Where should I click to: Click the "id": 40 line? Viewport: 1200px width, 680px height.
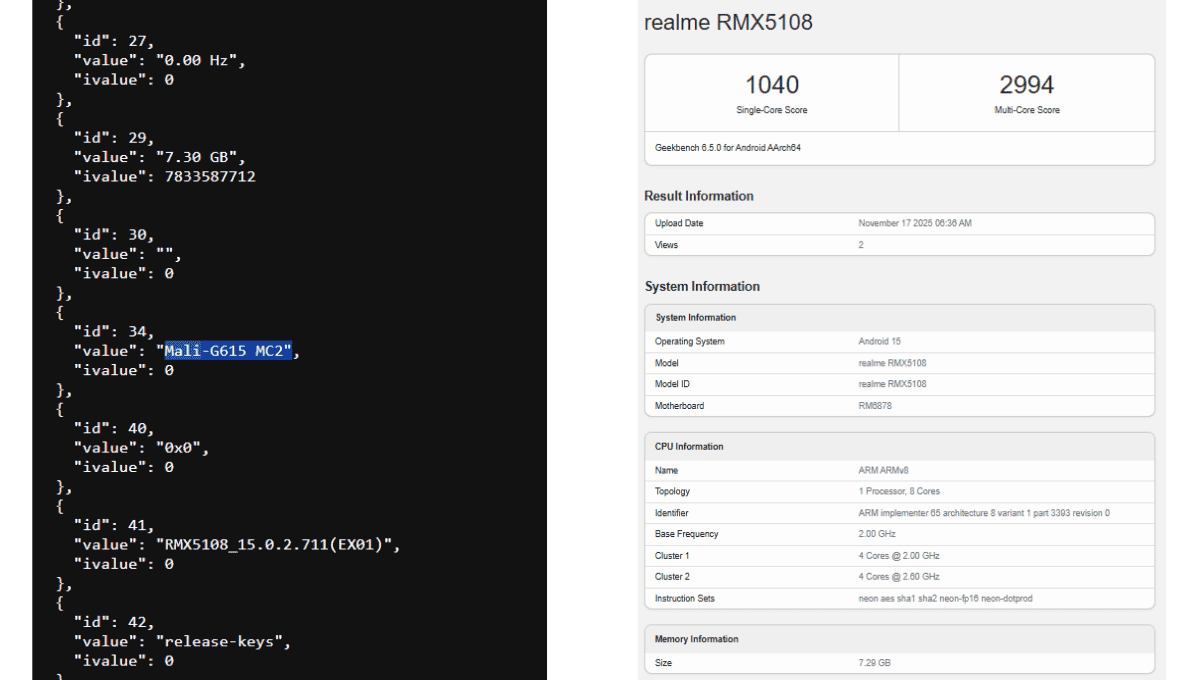[x=113, y=429]
